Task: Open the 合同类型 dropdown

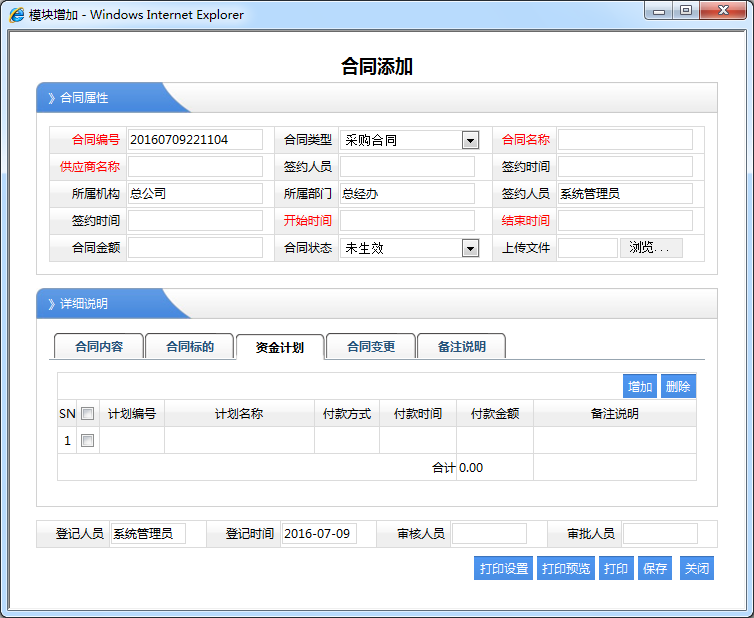Action: pos(470,140)
